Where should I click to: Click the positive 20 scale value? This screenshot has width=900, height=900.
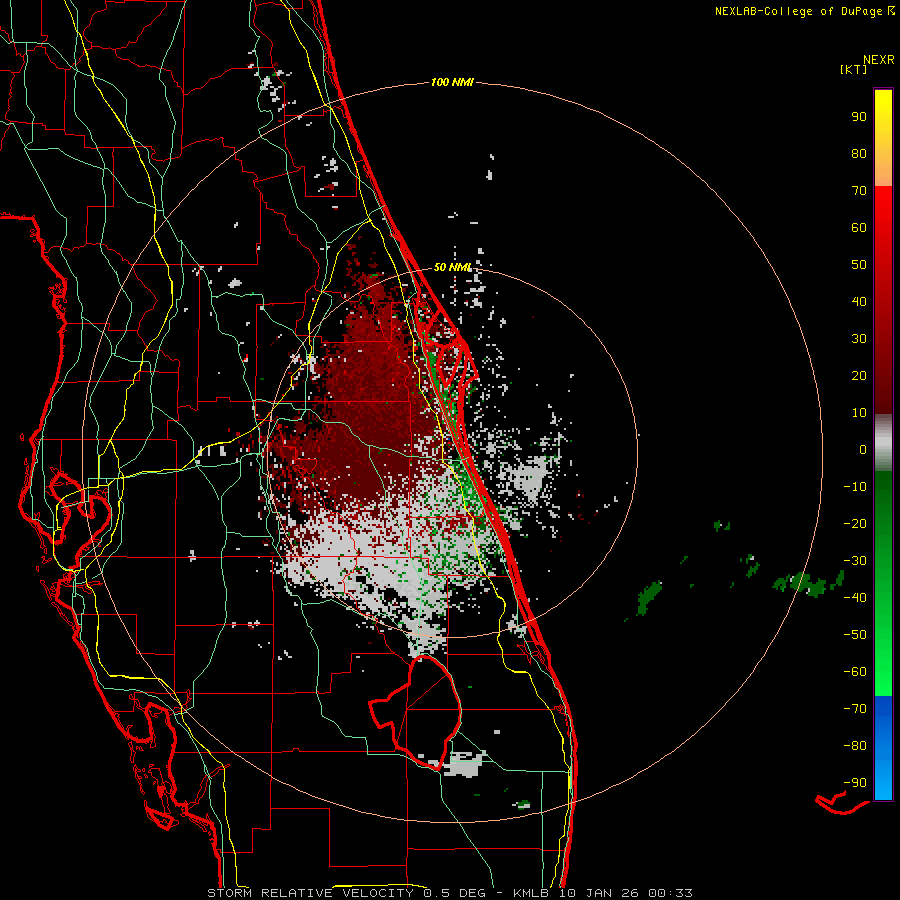[x=859, y=376]
